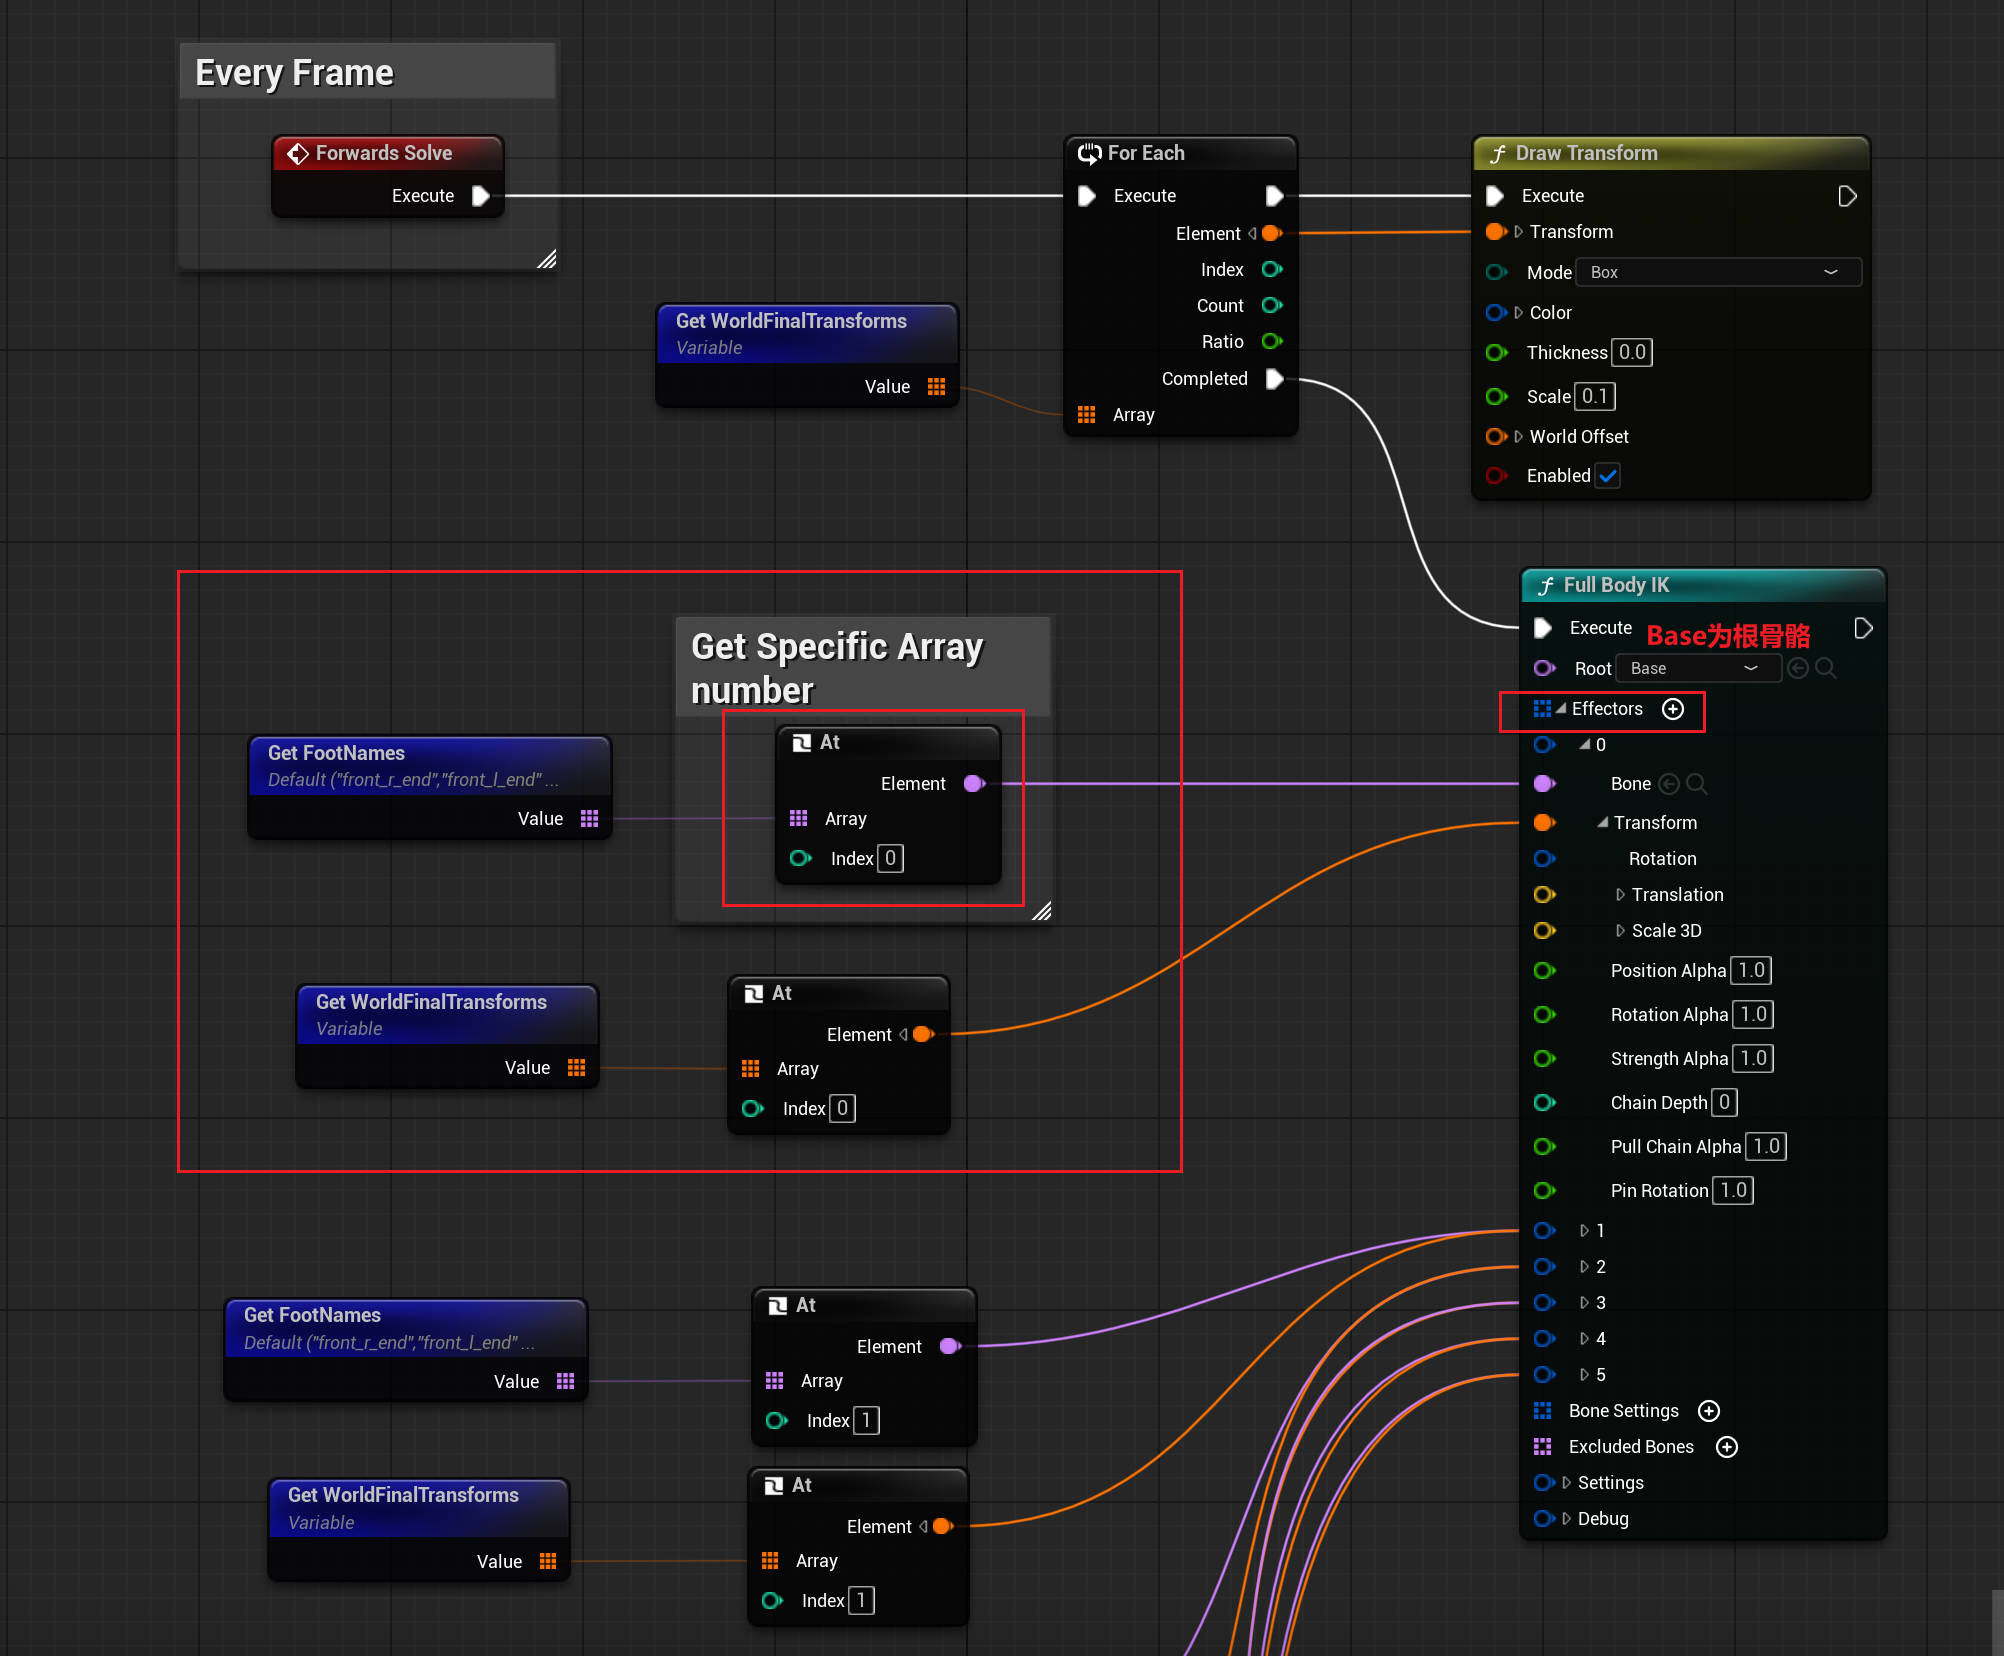Open the Mode Box dropdown

pos(1717,272)
